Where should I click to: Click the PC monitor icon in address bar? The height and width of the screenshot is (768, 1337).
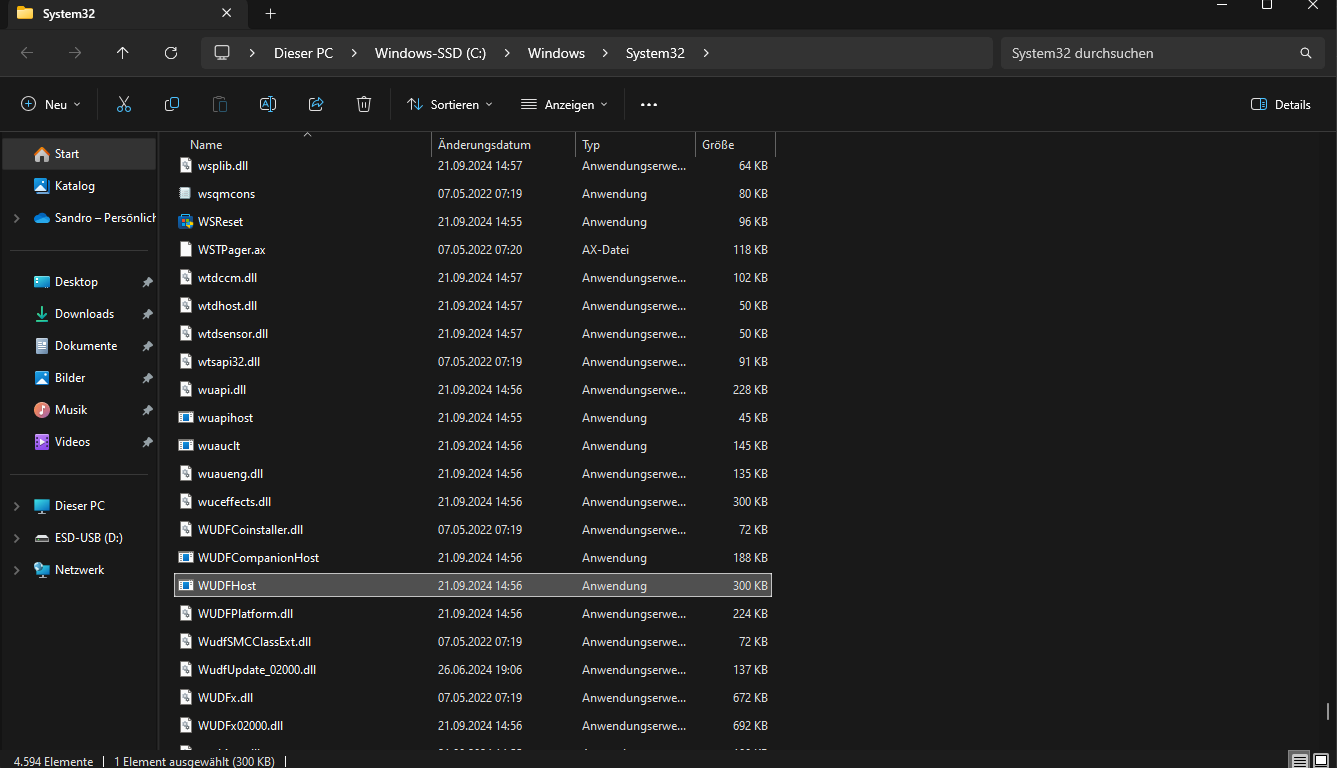222,53
